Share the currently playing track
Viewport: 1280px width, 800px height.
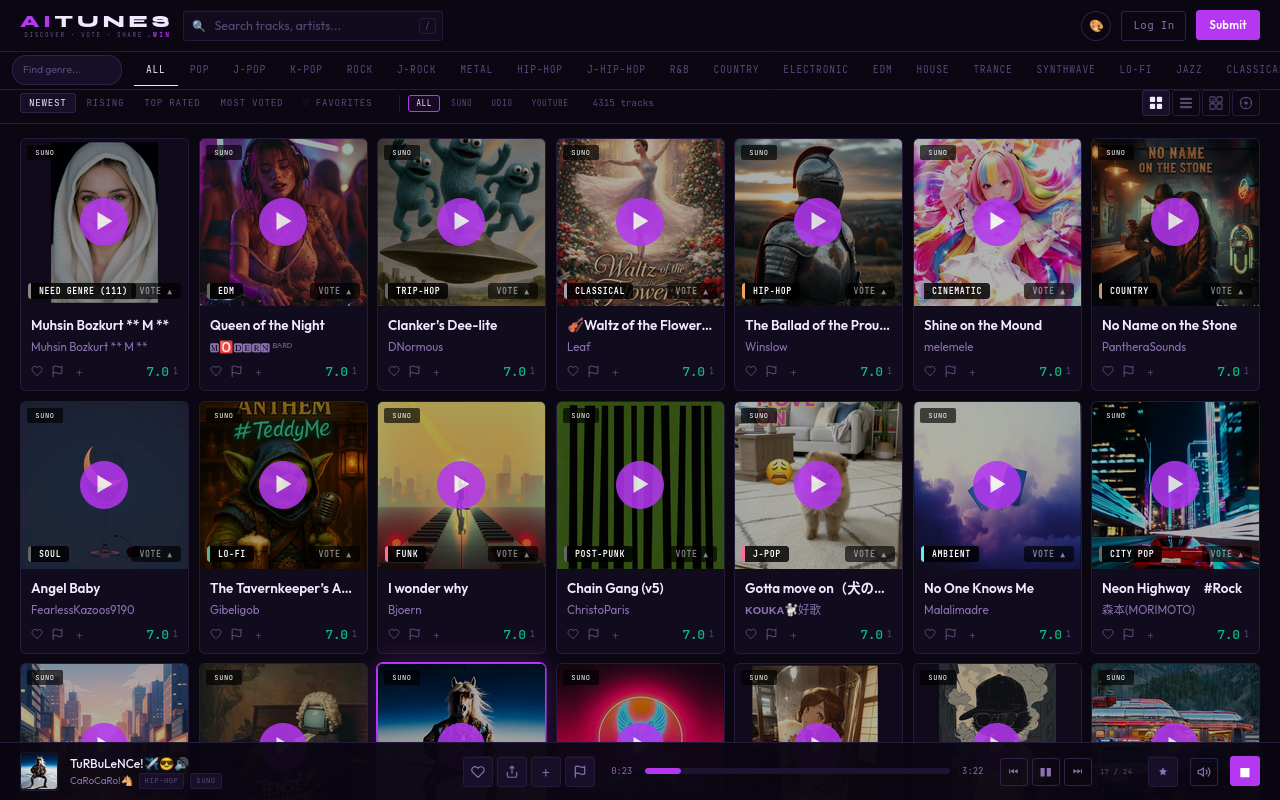point(512,771)
